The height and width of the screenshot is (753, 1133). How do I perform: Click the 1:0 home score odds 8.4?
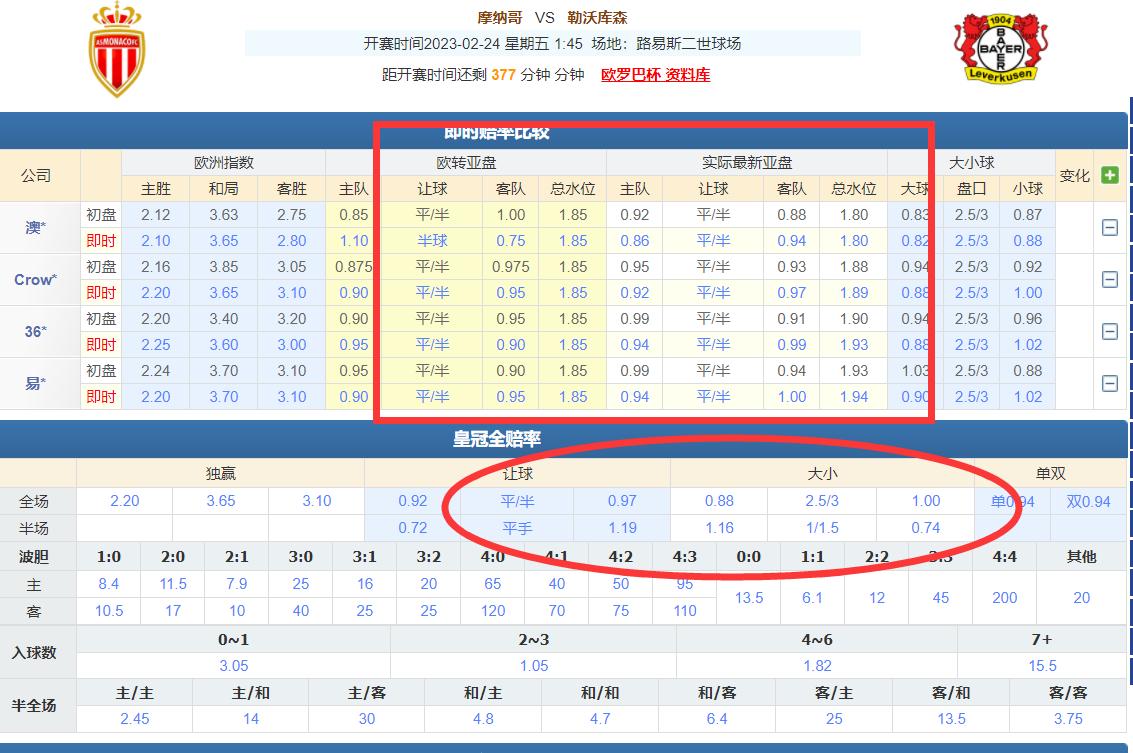point(107,584)
